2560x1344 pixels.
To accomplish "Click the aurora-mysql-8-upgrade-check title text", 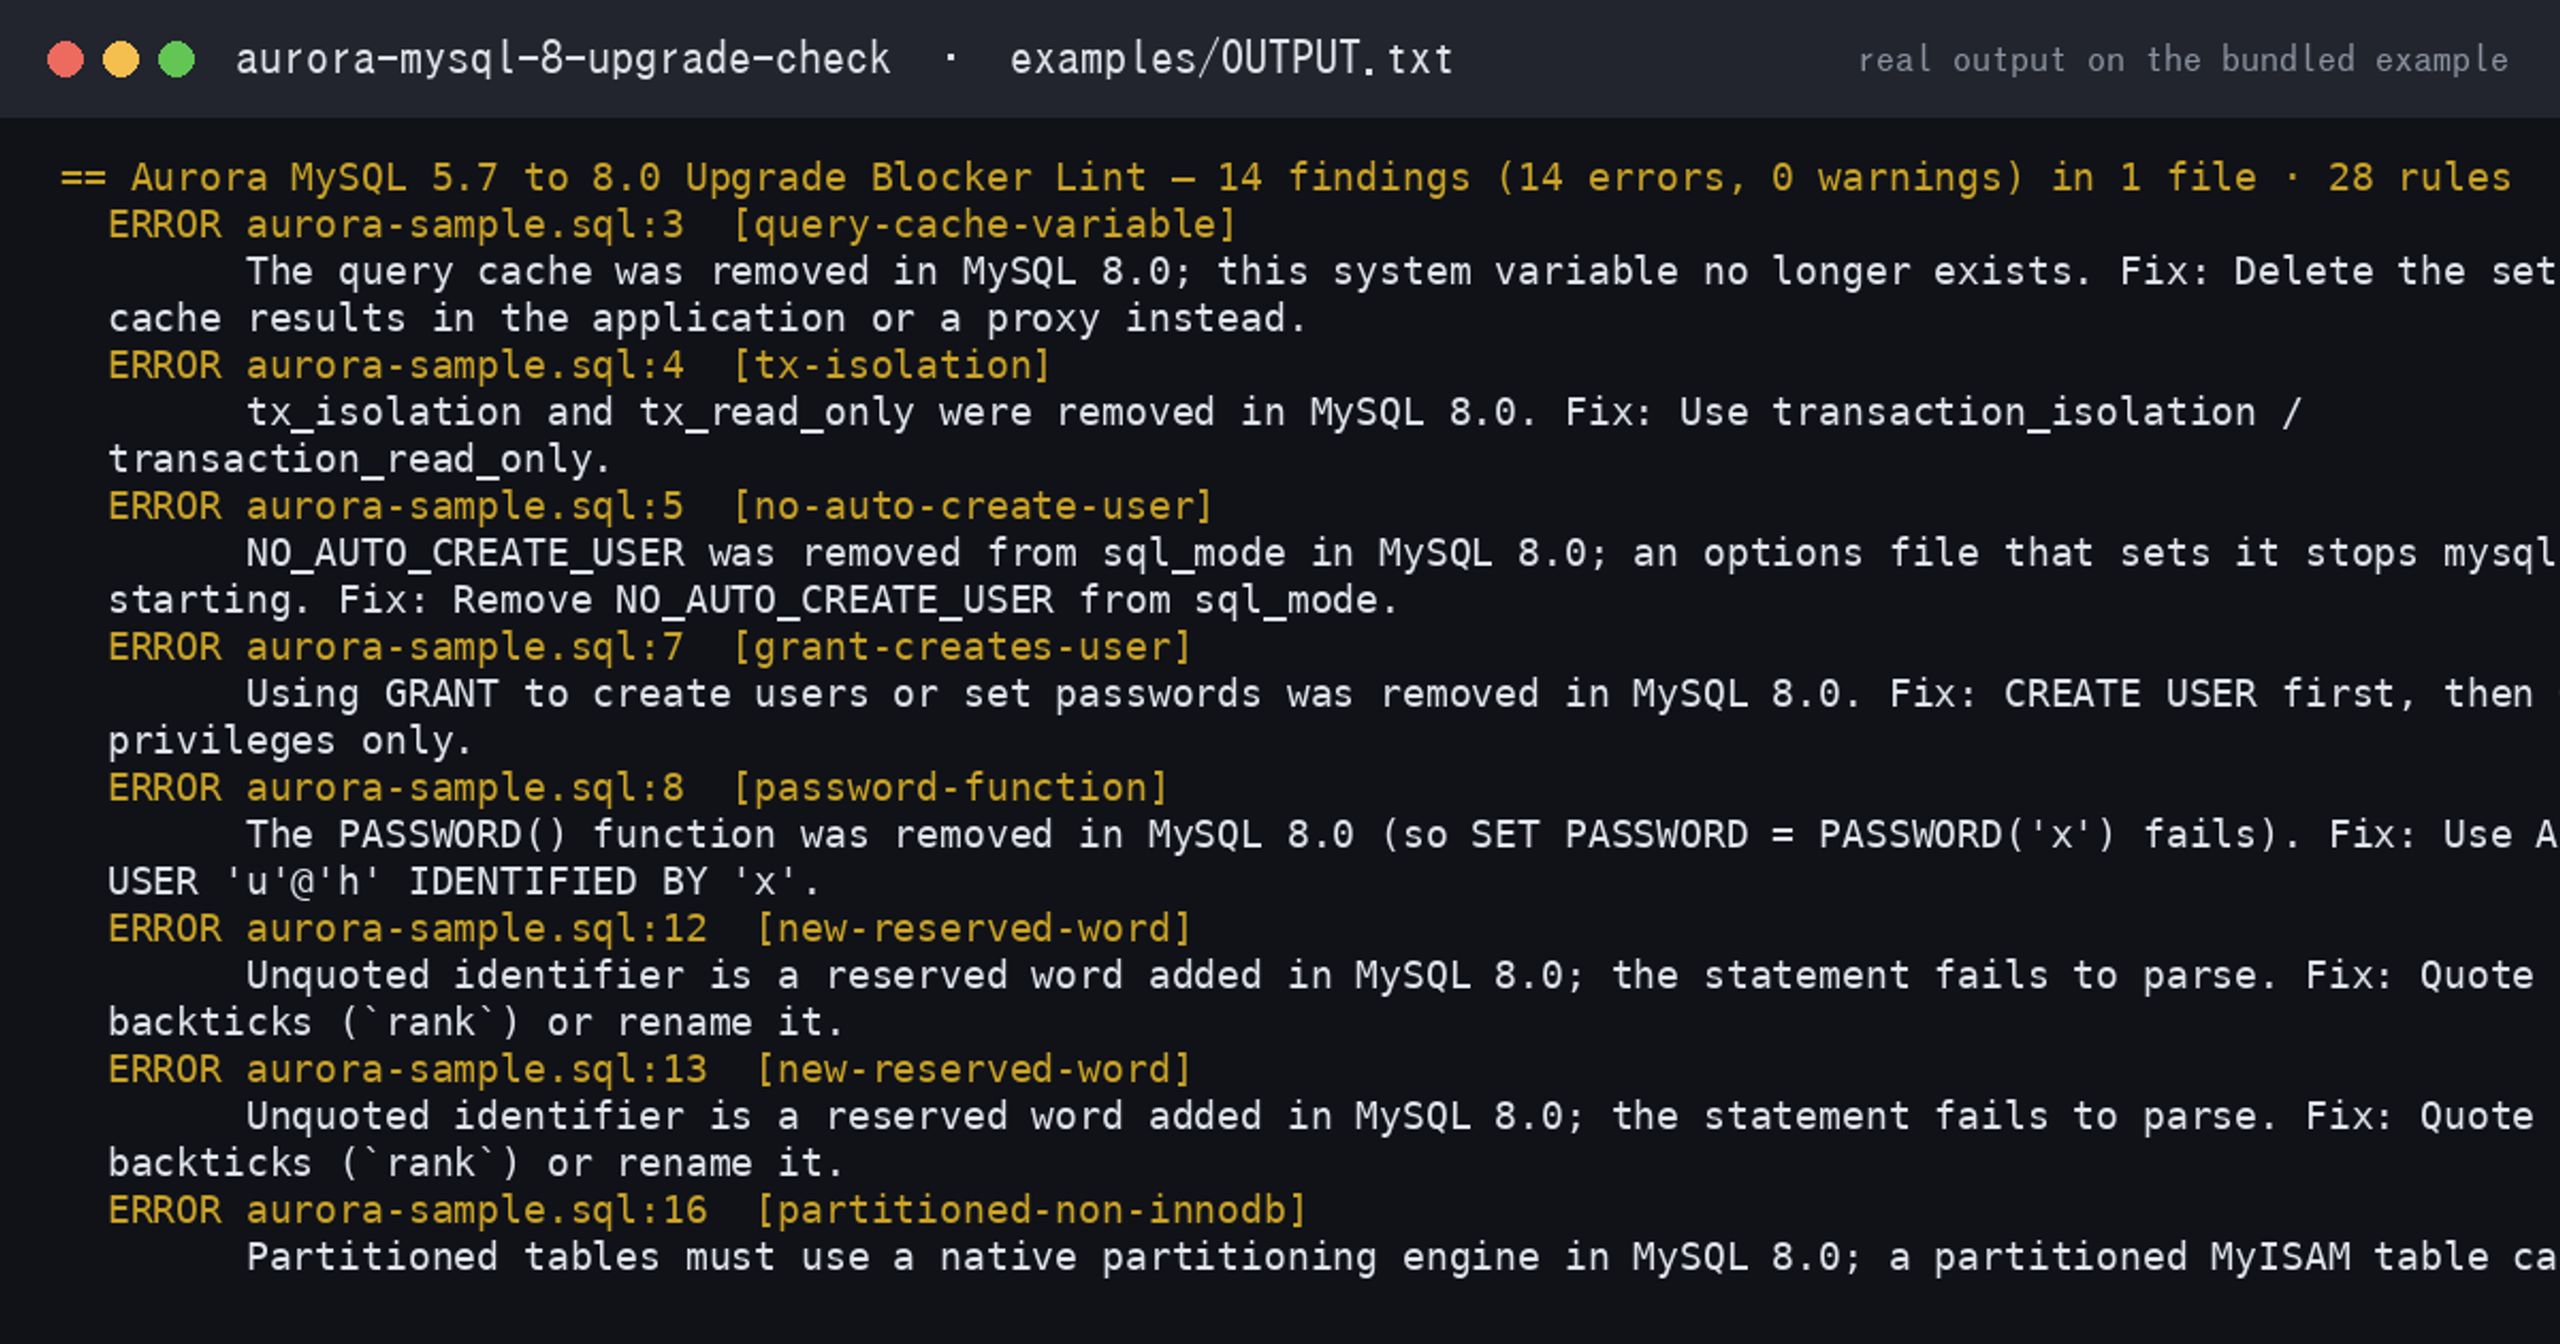I will pos(563,59).
